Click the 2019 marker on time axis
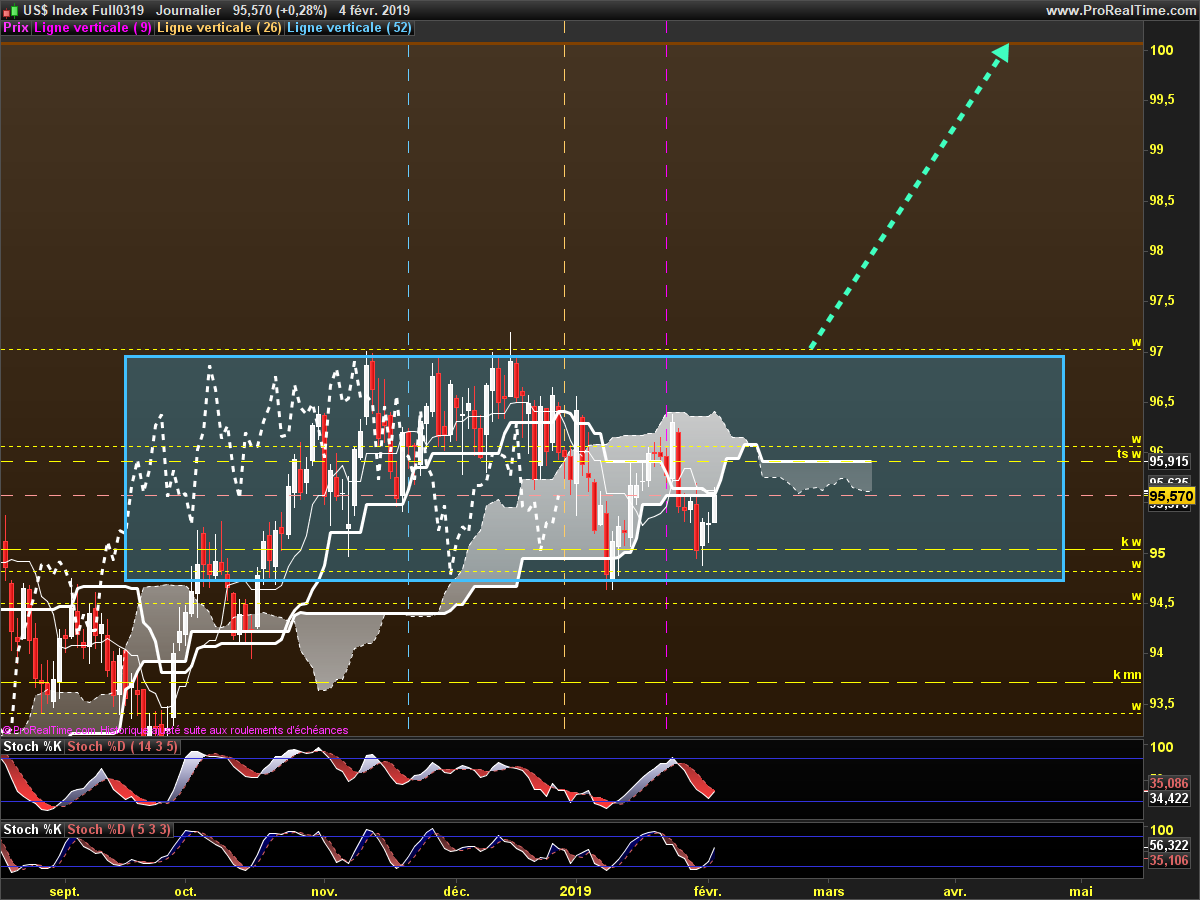Screen dimensions: 1200x900 click(575, 891)
